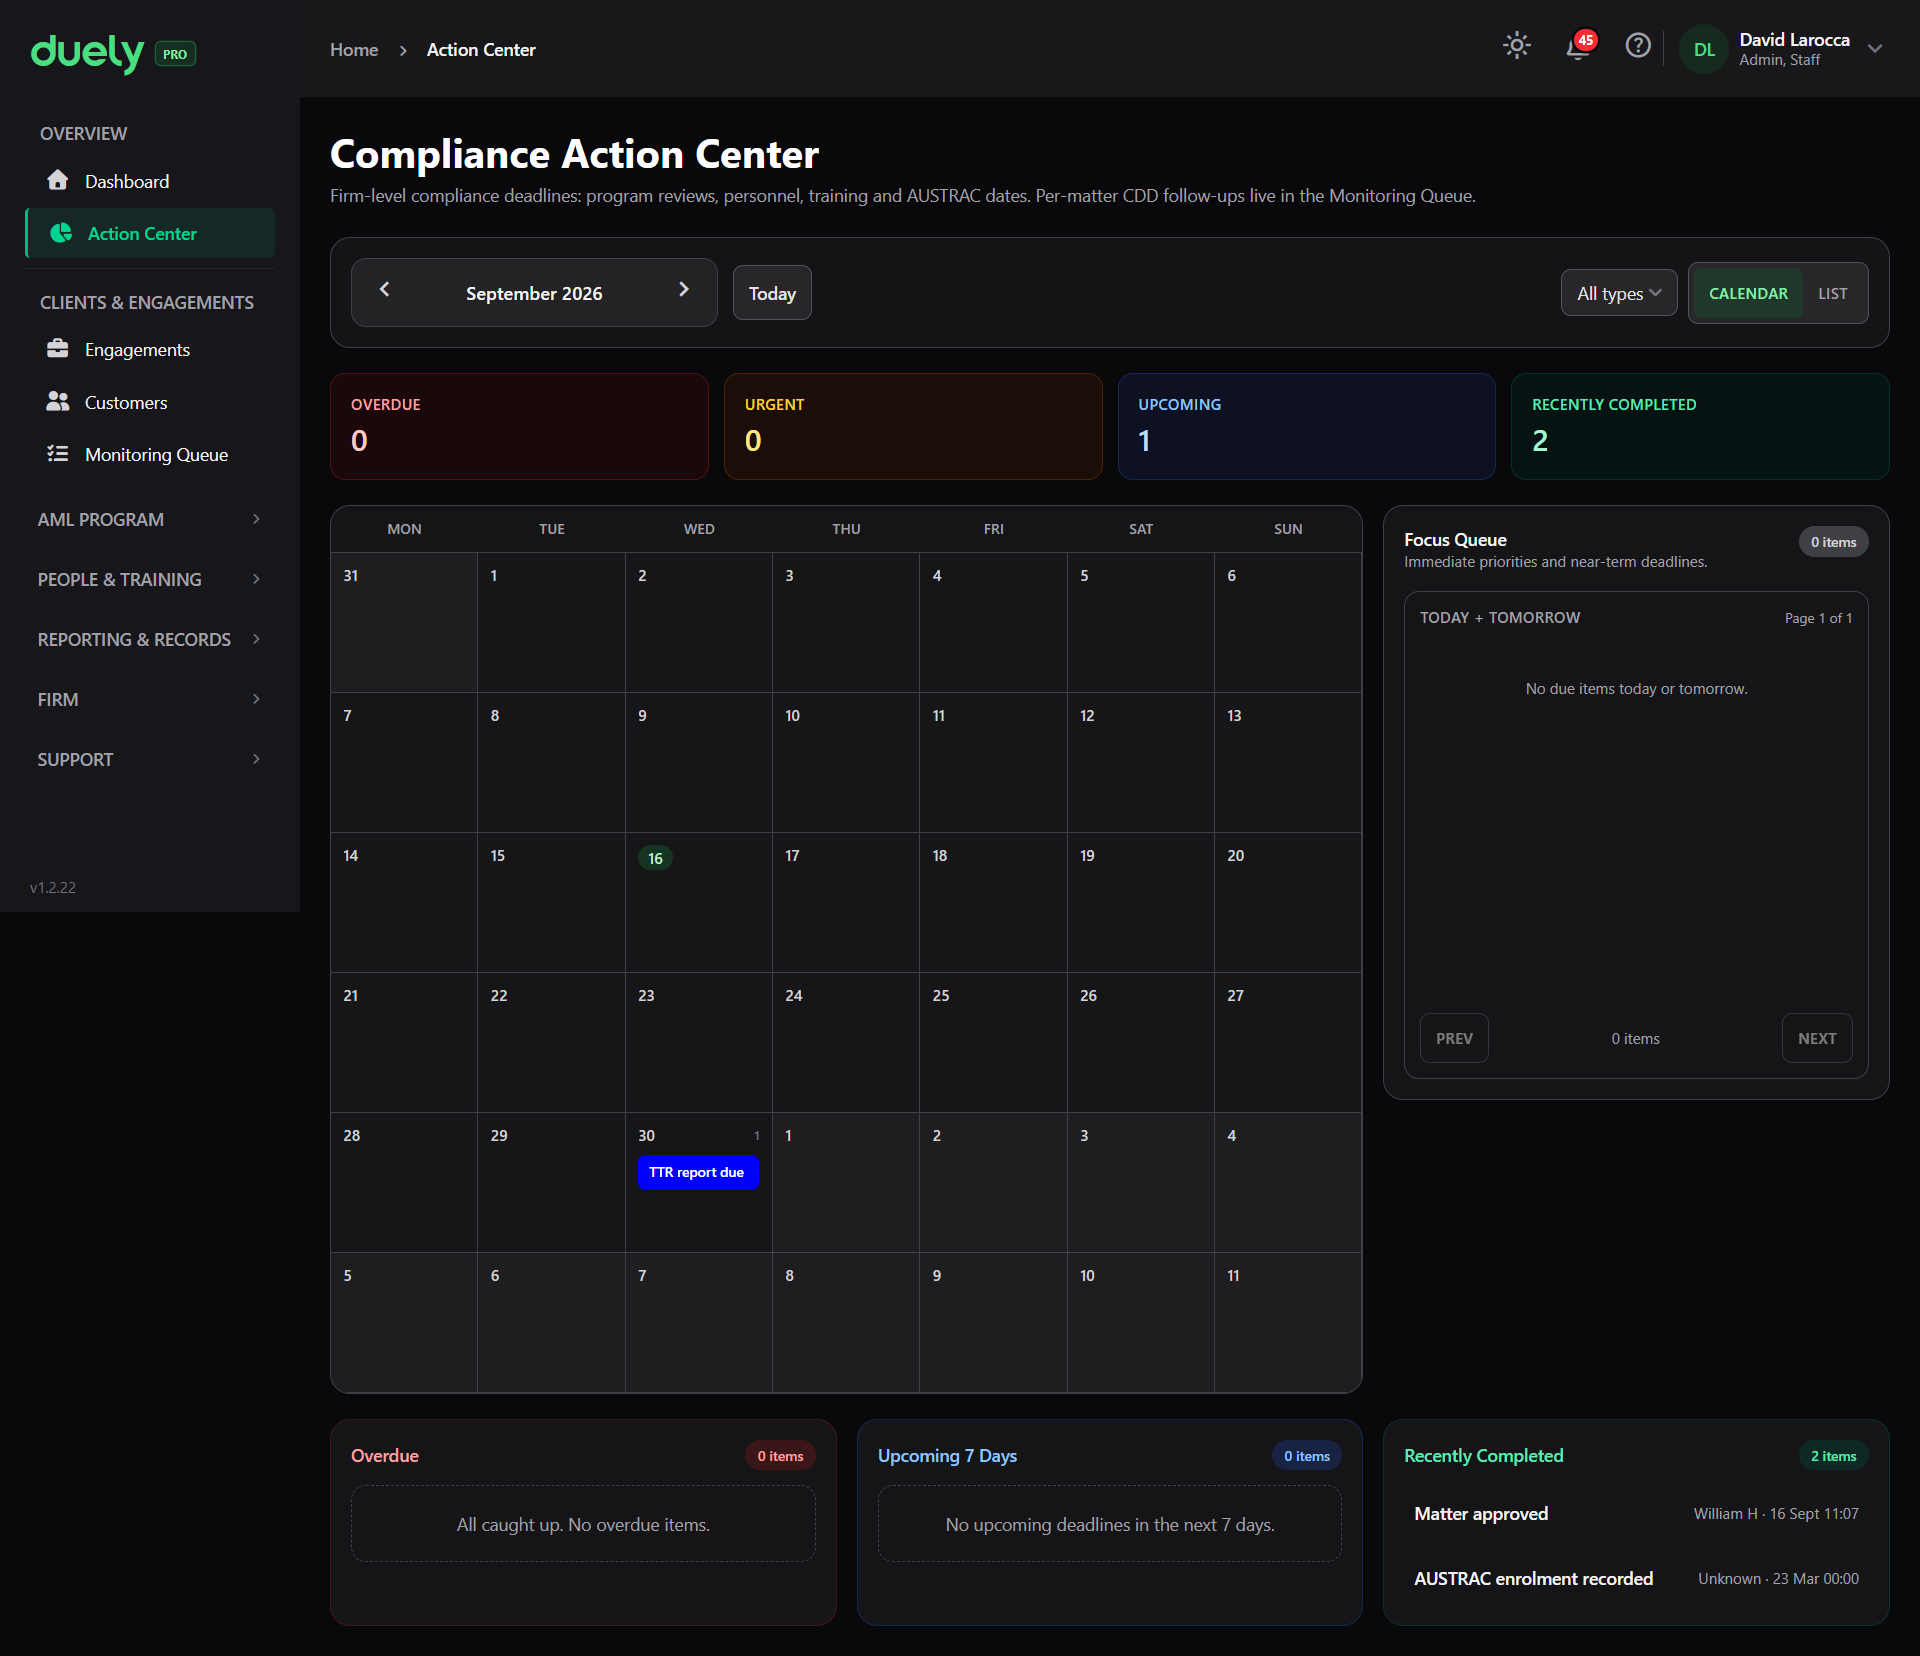Expand the AML PROGRAM section

click(150, 519)
